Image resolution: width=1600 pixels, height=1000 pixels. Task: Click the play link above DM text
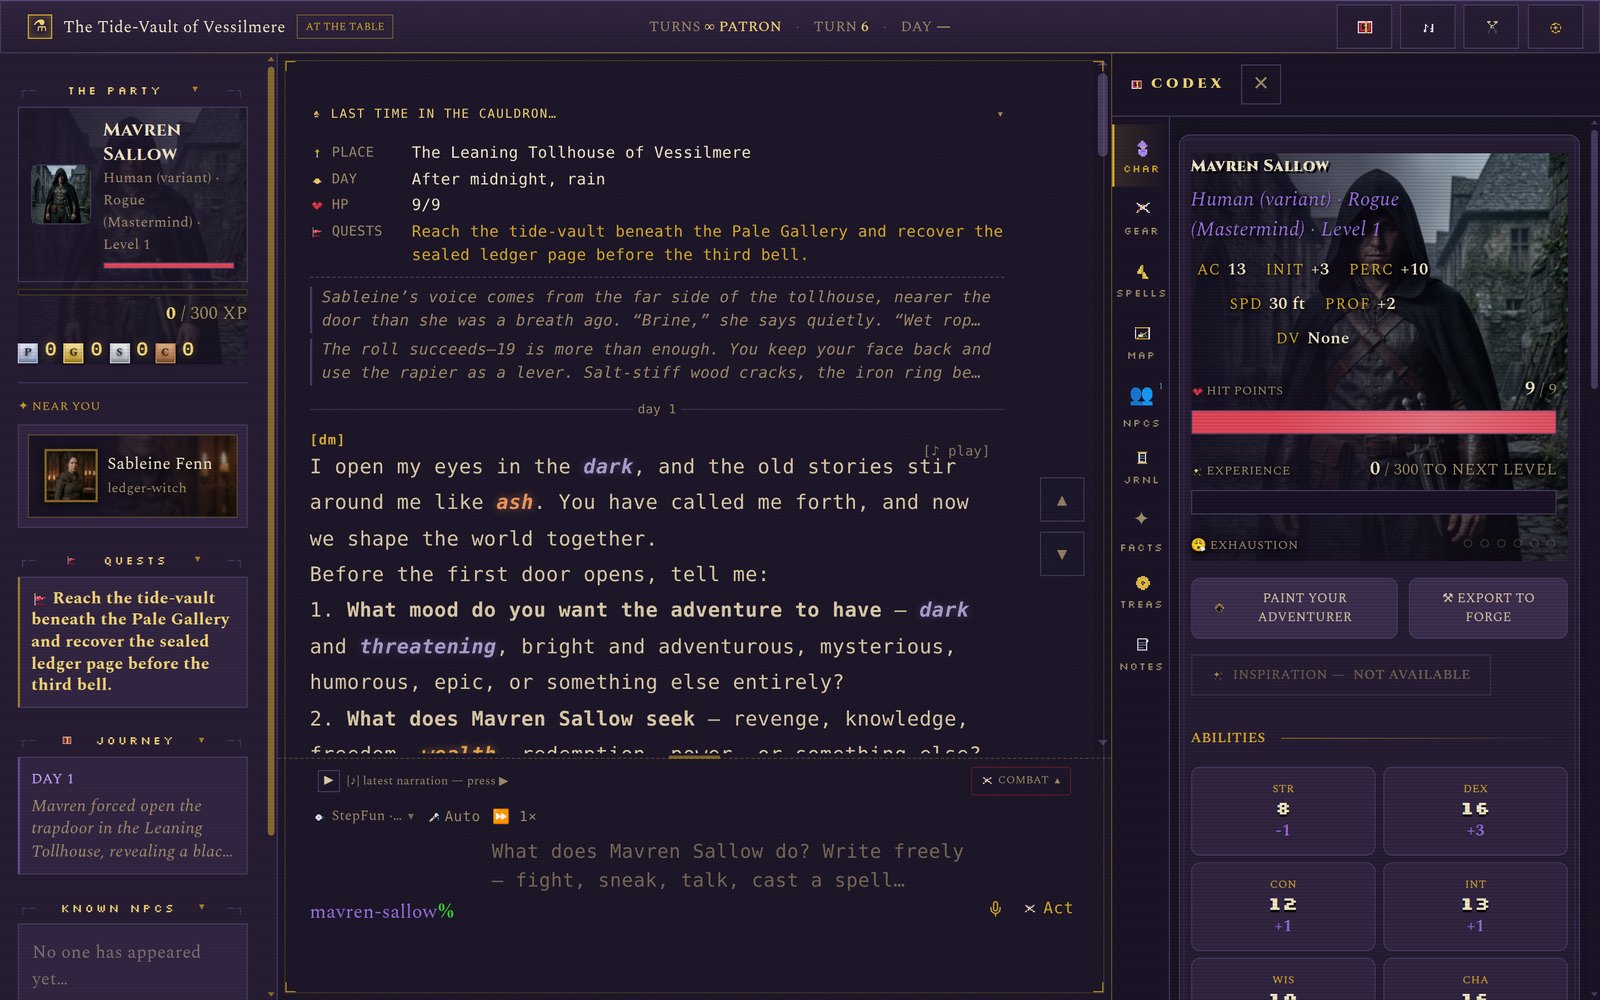coord(956,451)
